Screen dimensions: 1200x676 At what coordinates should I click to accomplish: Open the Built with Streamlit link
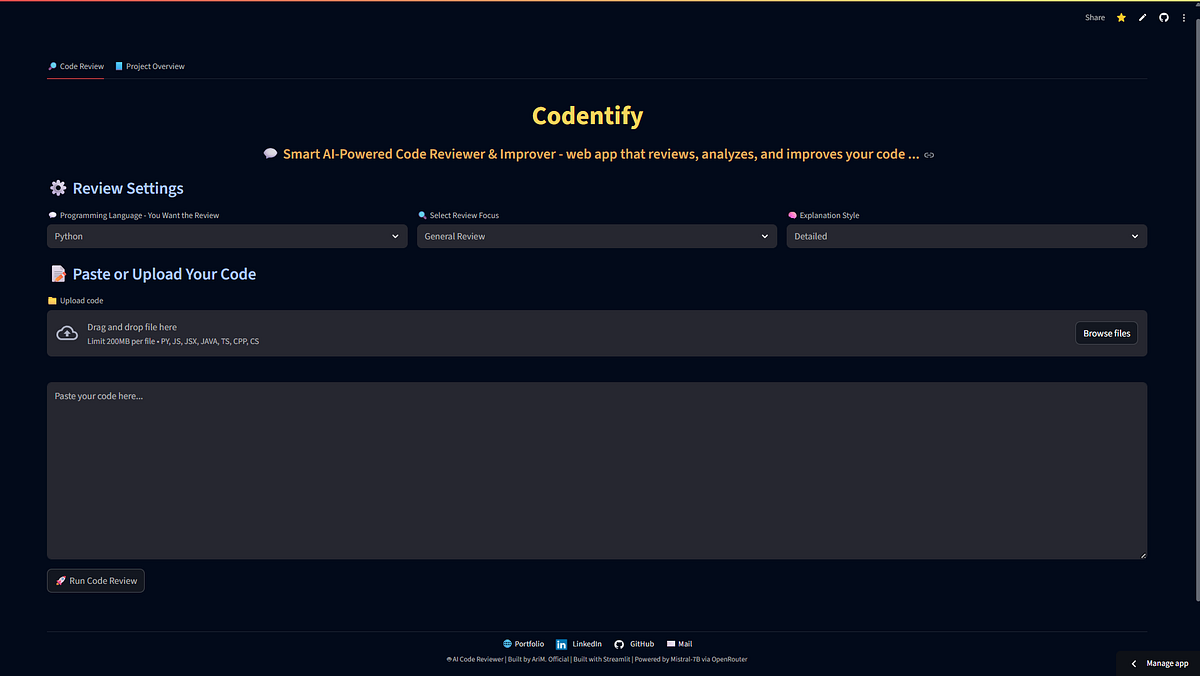click(601, 659)
